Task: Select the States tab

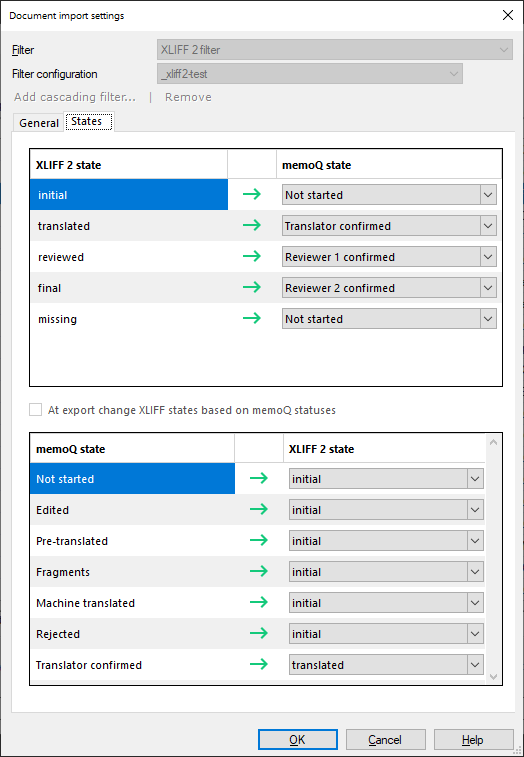Action: click(86, 122)
